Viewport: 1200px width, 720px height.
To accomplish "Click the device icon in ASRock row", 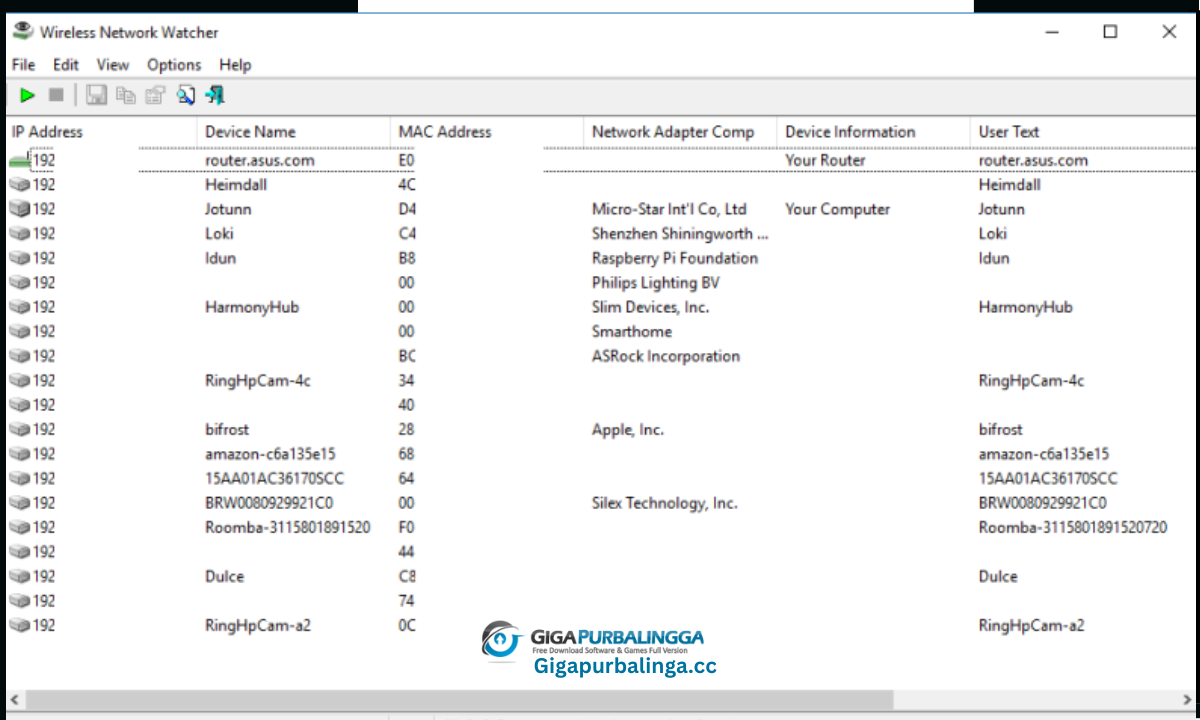I will [19, 356].
